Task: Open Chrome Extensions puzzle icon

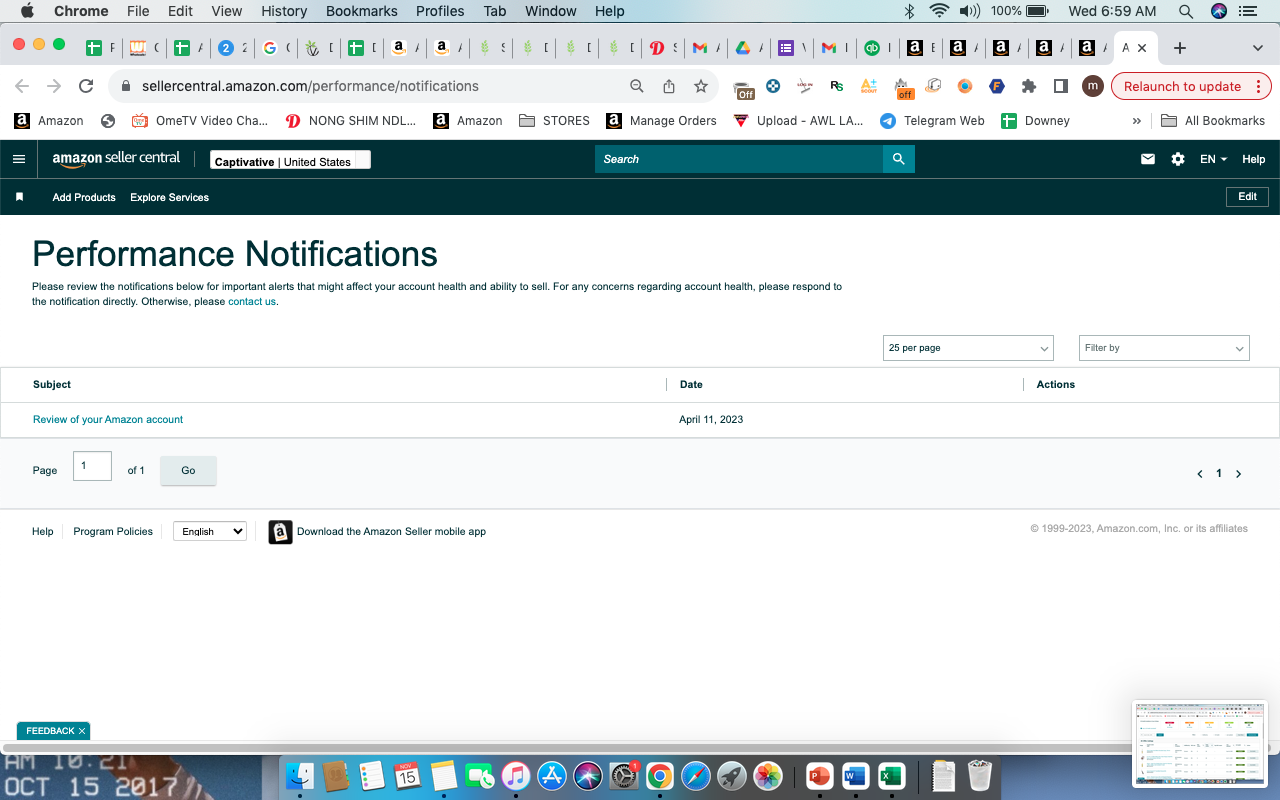Action: [x=1029, y=86]
